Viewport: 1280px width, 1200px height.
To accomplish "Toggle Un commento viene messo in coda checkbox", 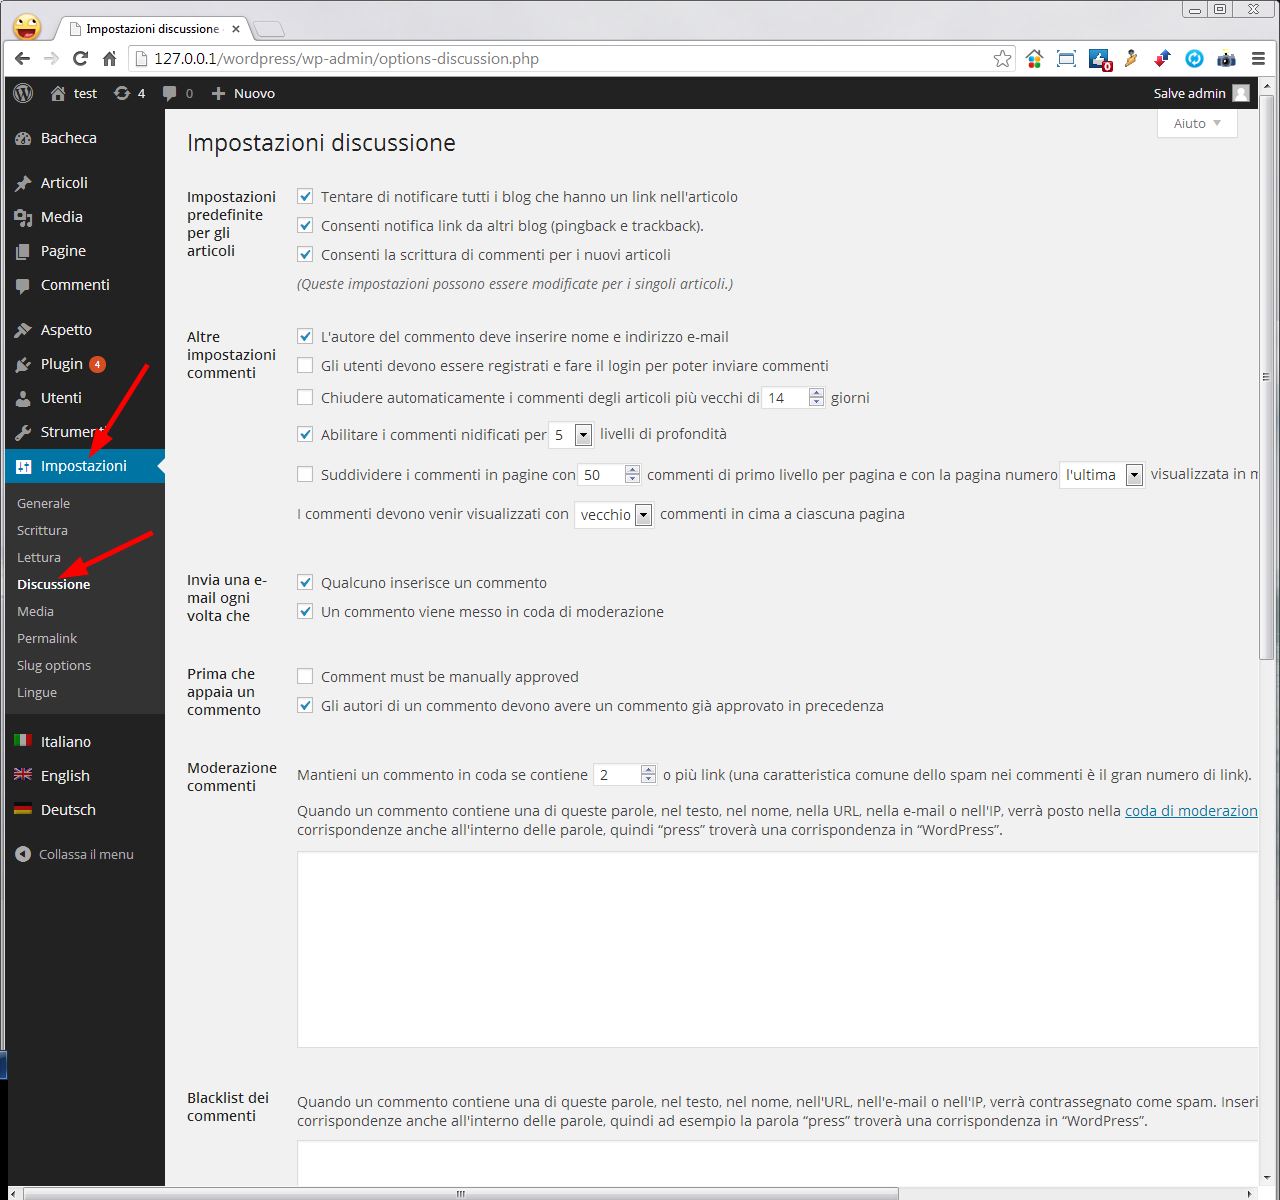I will pyautogui.click(x=305, y=612).
